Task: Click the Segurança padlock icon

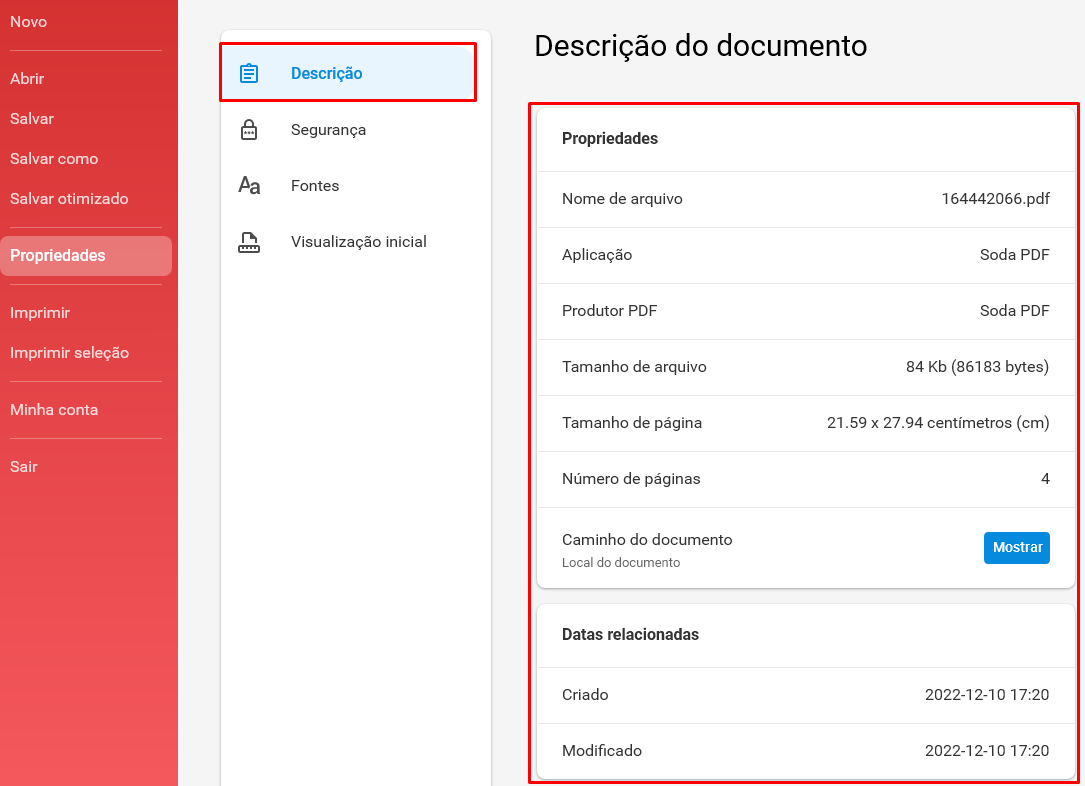Action: [249, 130]
